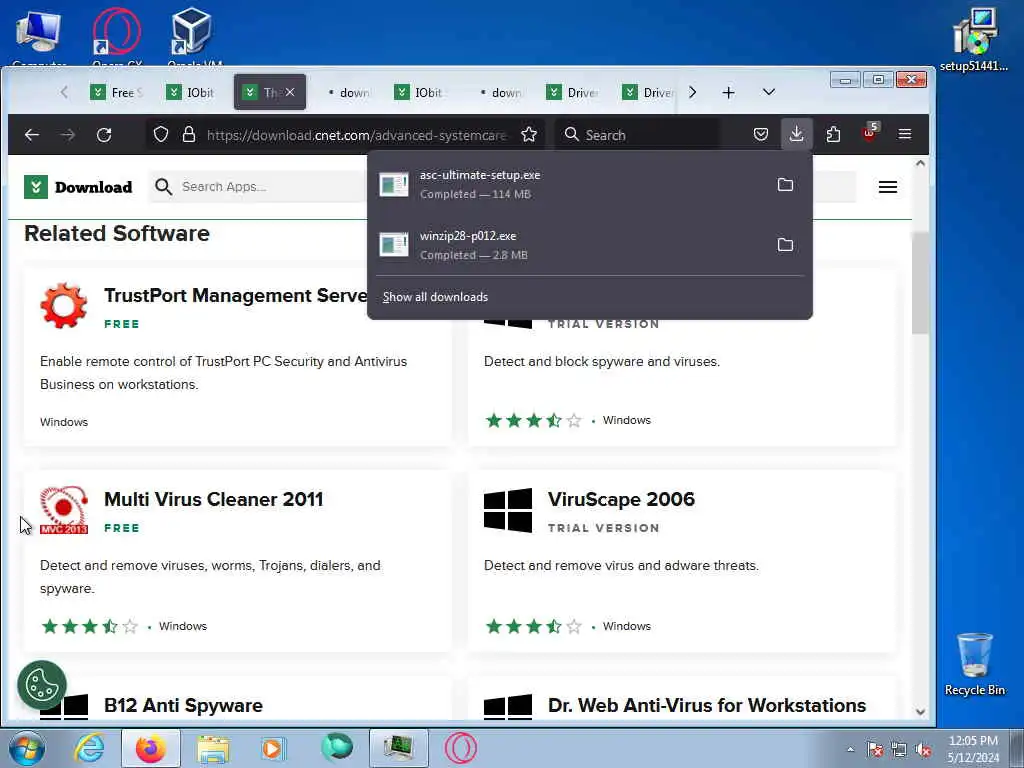Toggle the downloads toolbar button
The image size is (1024, 768).
pos(797,135)
